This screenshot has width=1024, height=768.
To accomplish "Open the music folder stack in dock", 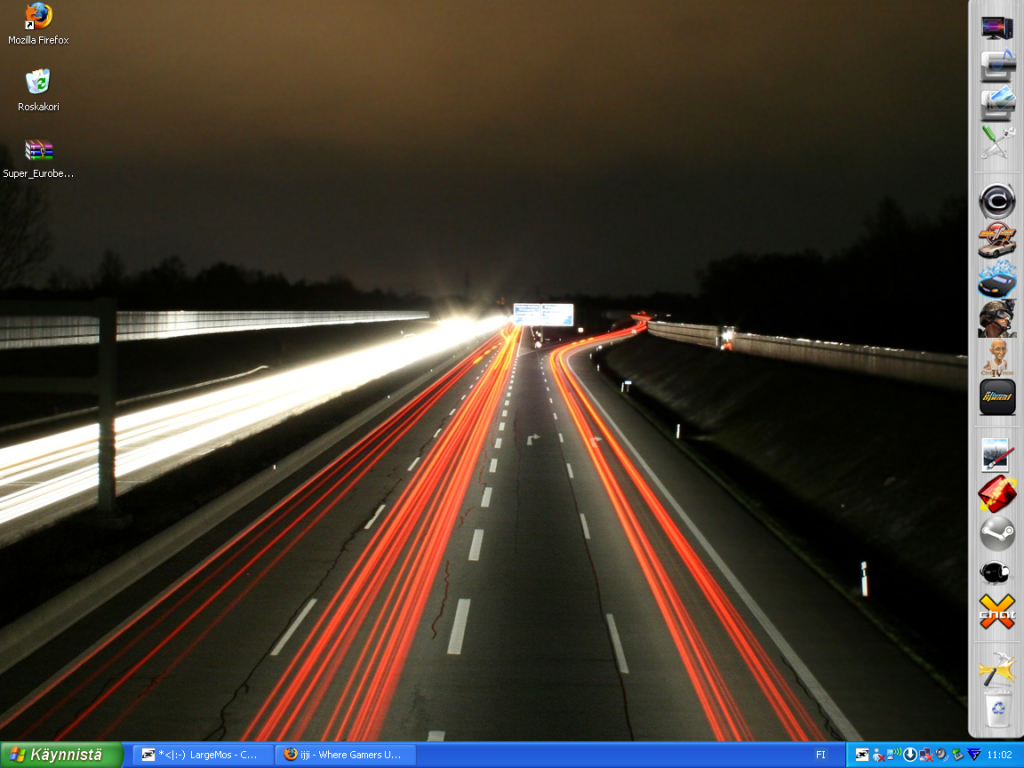I will (997, 66).
